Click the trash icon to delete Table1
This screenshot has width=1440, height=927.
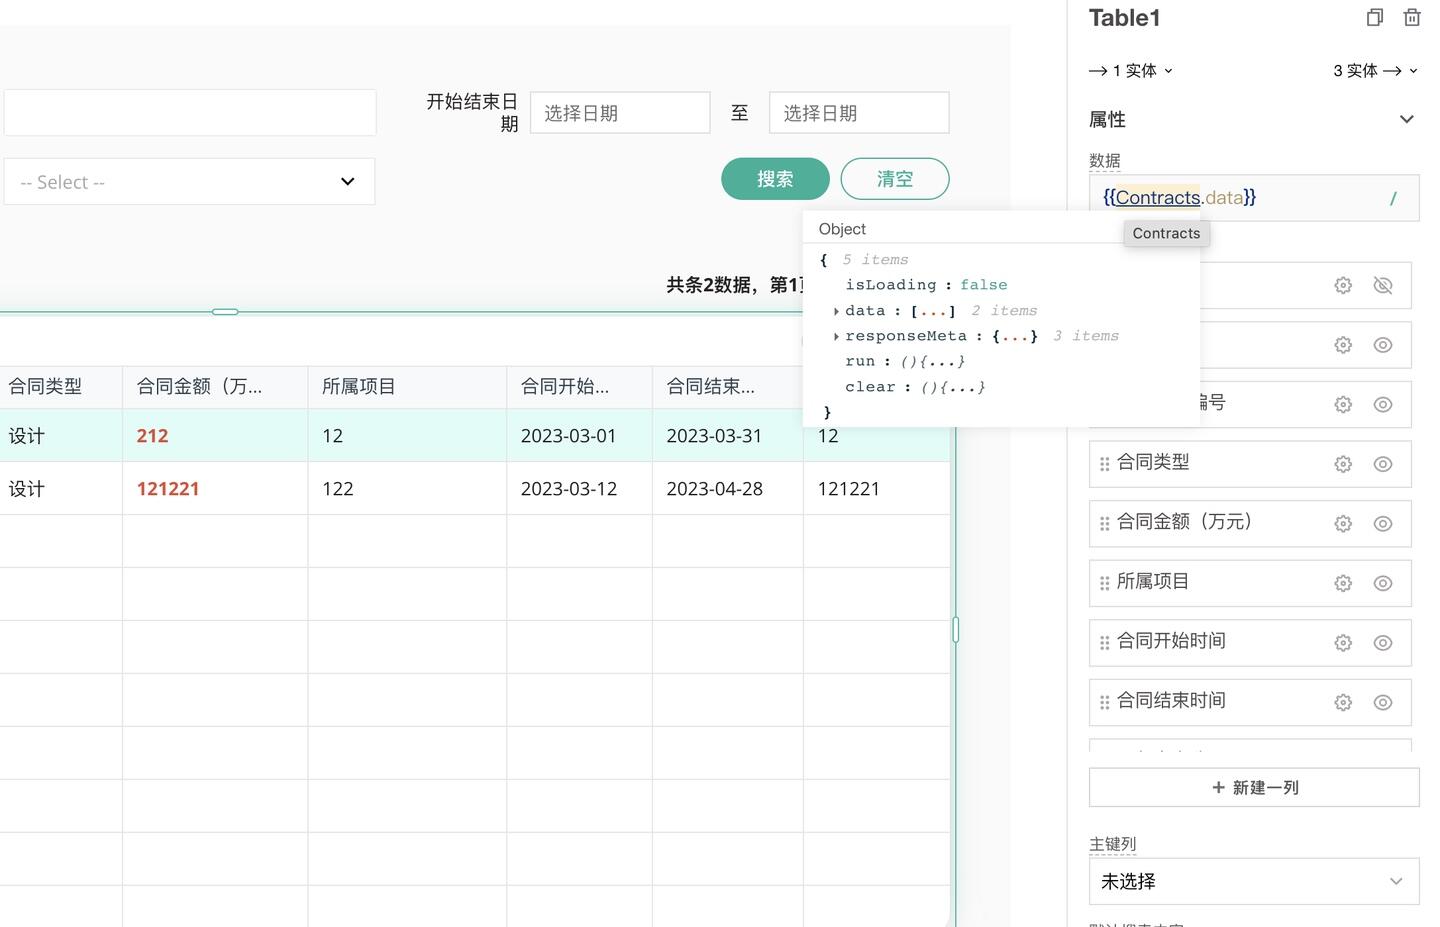click(x=1412, y=17)
